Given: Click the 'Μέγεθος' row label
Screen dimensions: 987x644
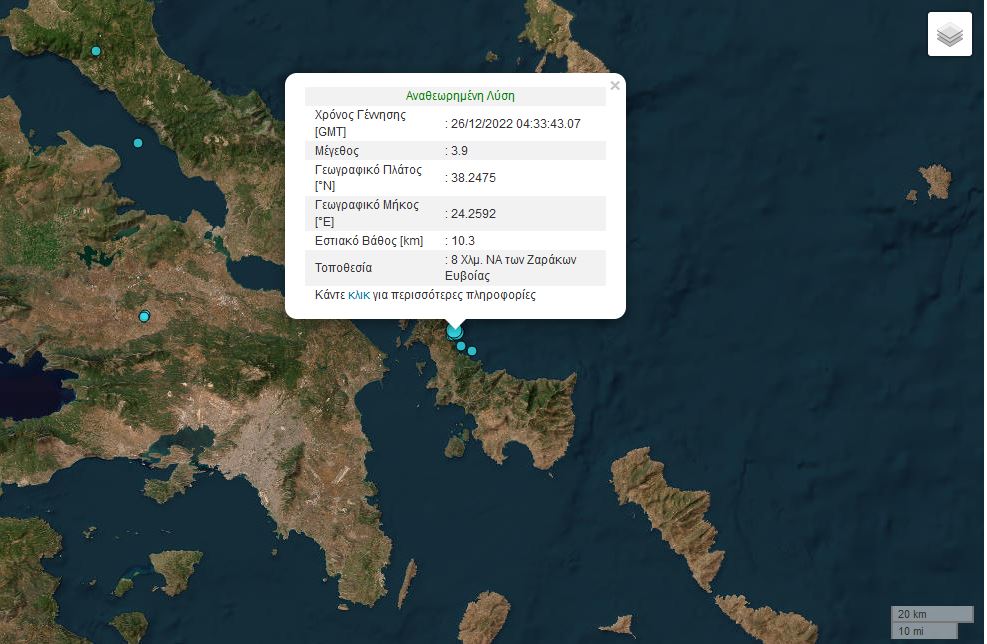Looking at the screenshot, I should tap(336, 151).
